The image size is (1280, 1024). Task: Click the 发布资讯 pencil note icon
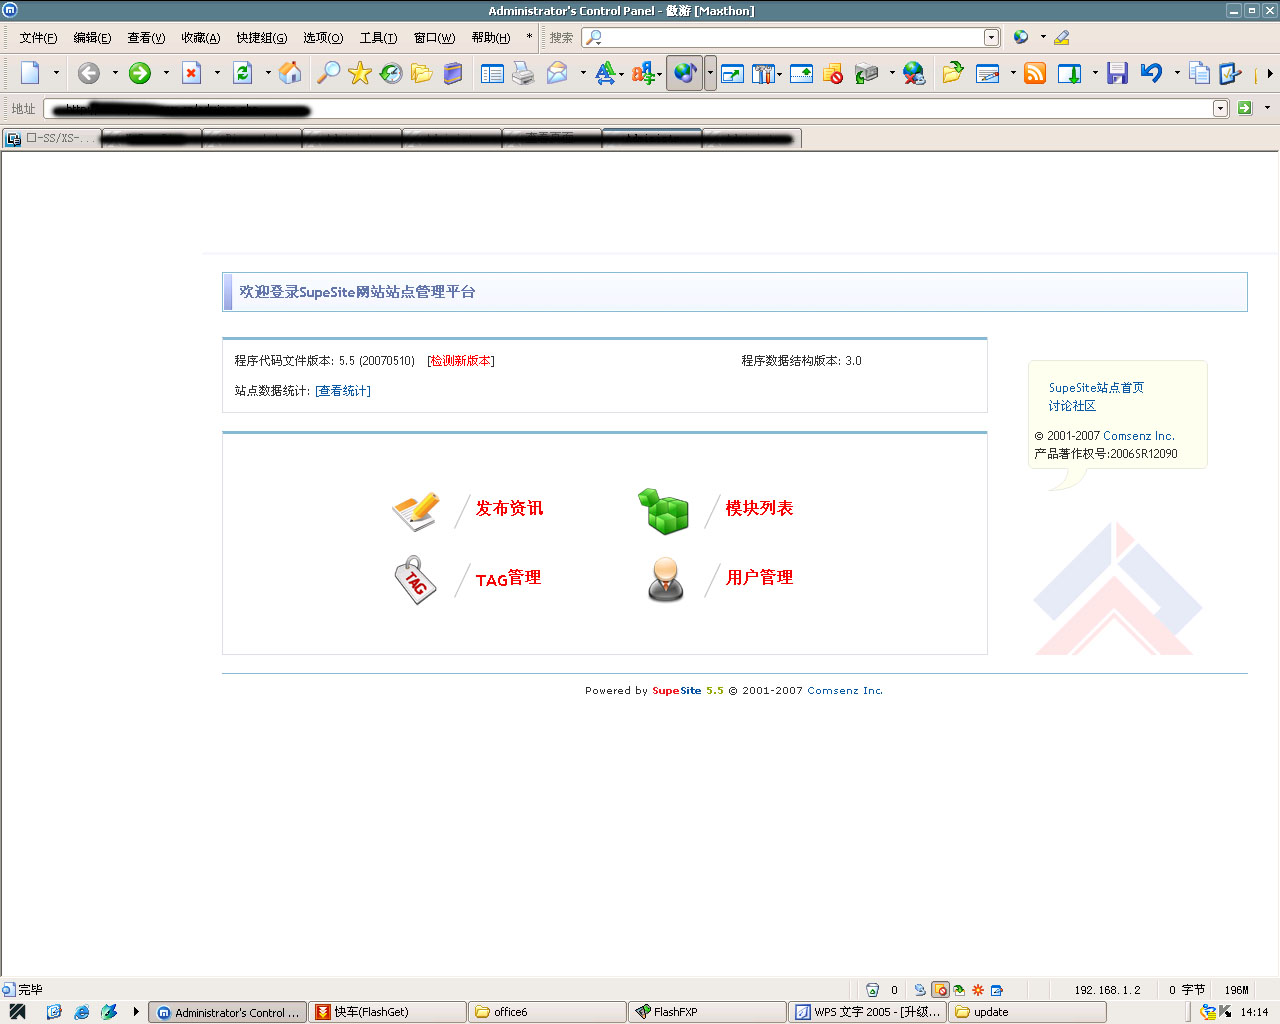(x=416, y=510)
